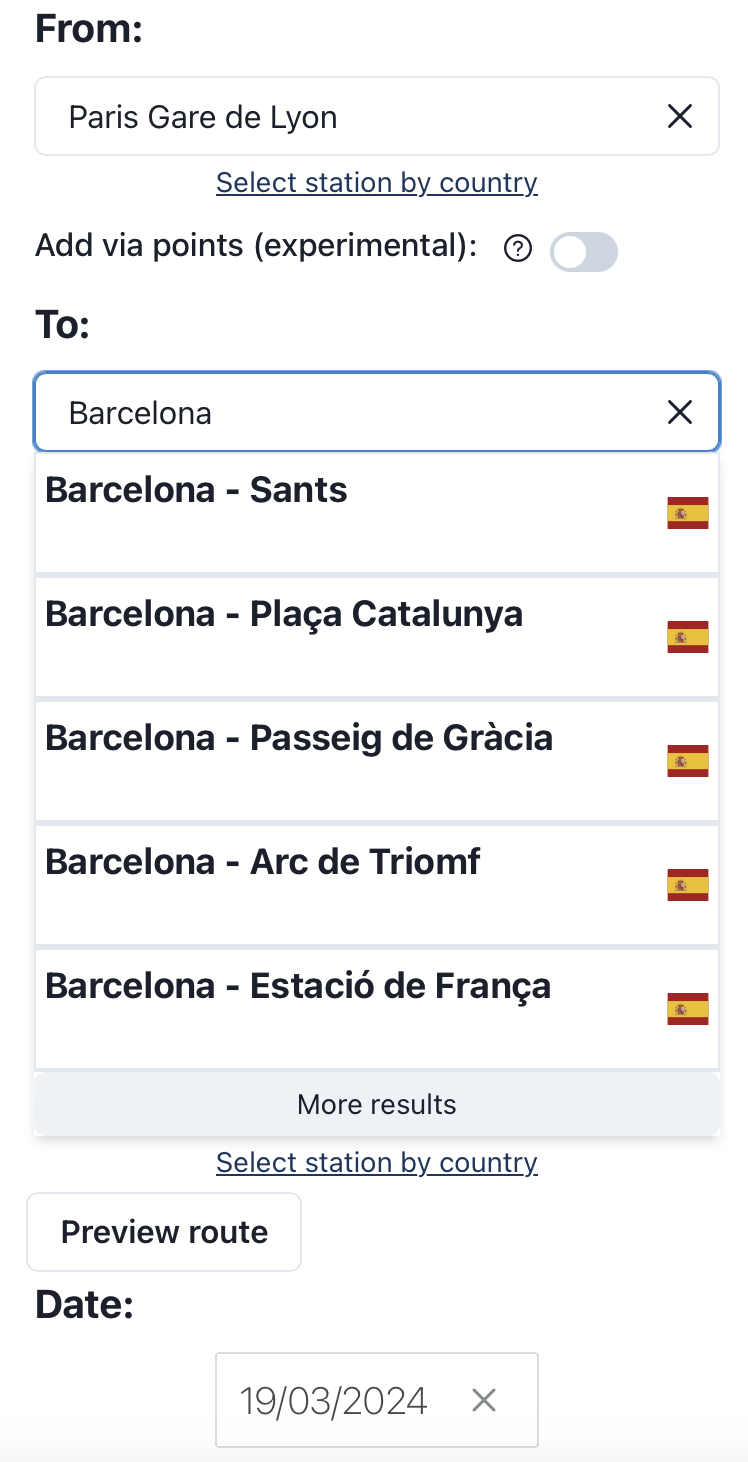Click the flag next to Arc de Triomf
748x1462 pixels.
click(x=688, y=885)
